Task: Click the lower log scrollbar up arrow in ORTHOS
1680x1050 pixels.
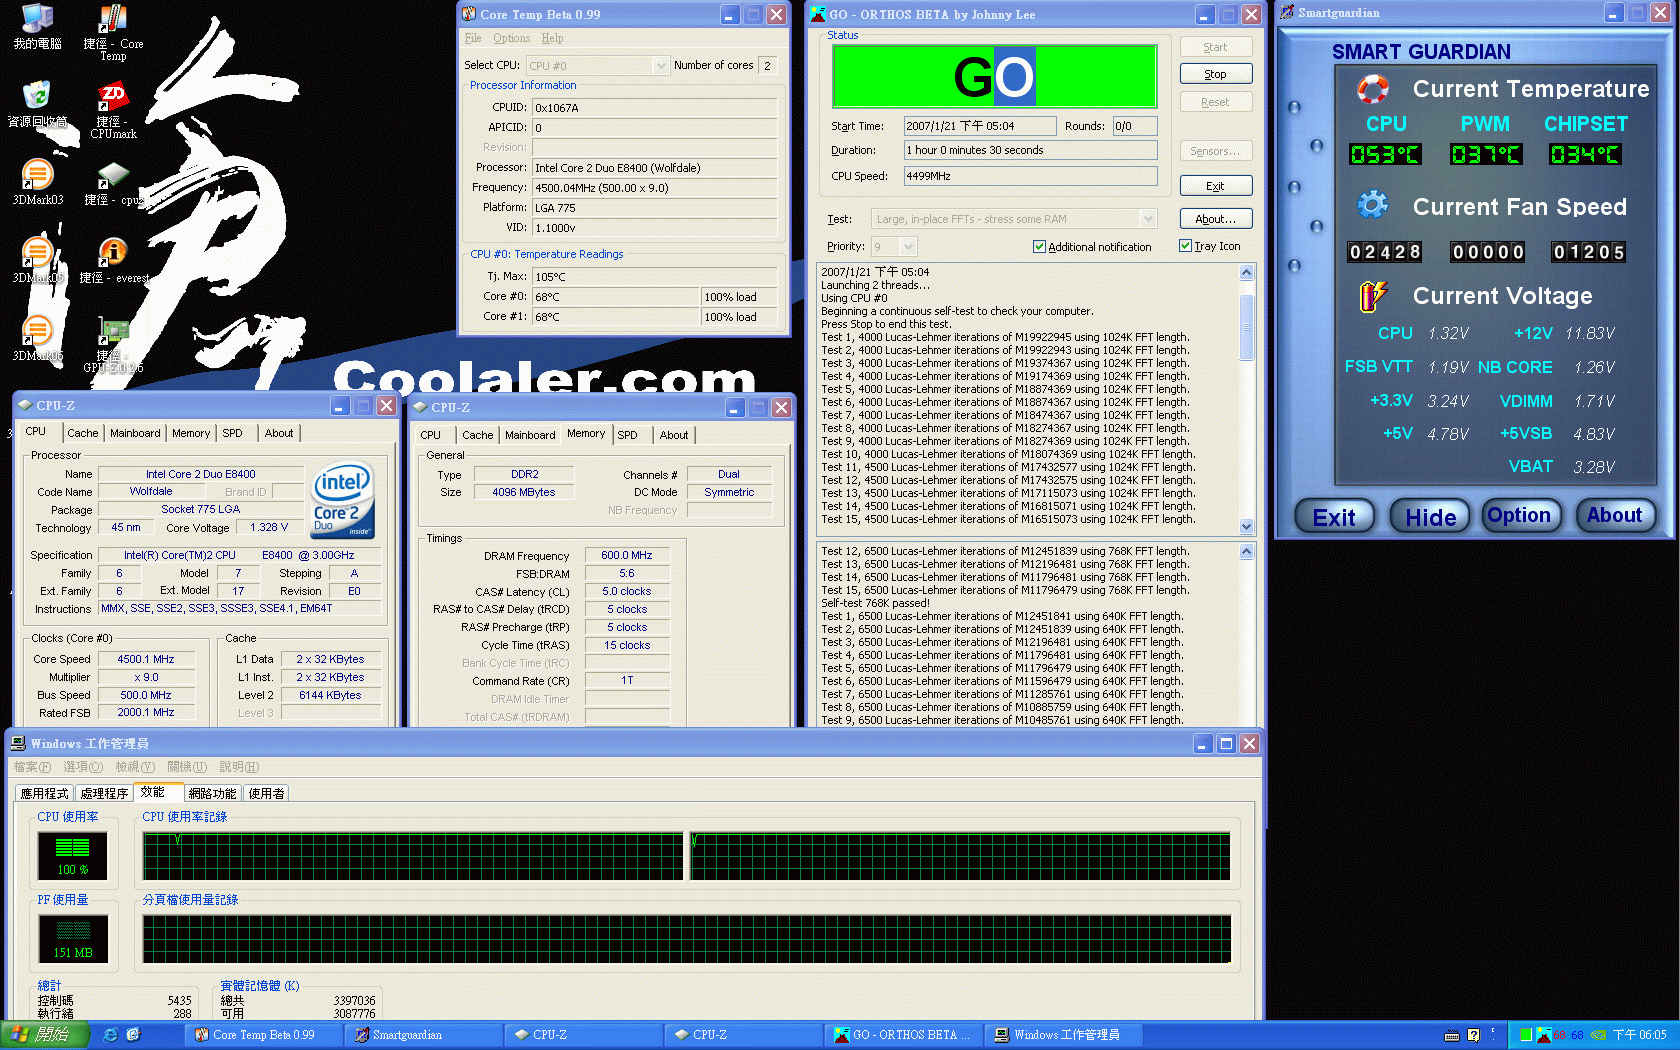Action: click(x=1246, y=551)
